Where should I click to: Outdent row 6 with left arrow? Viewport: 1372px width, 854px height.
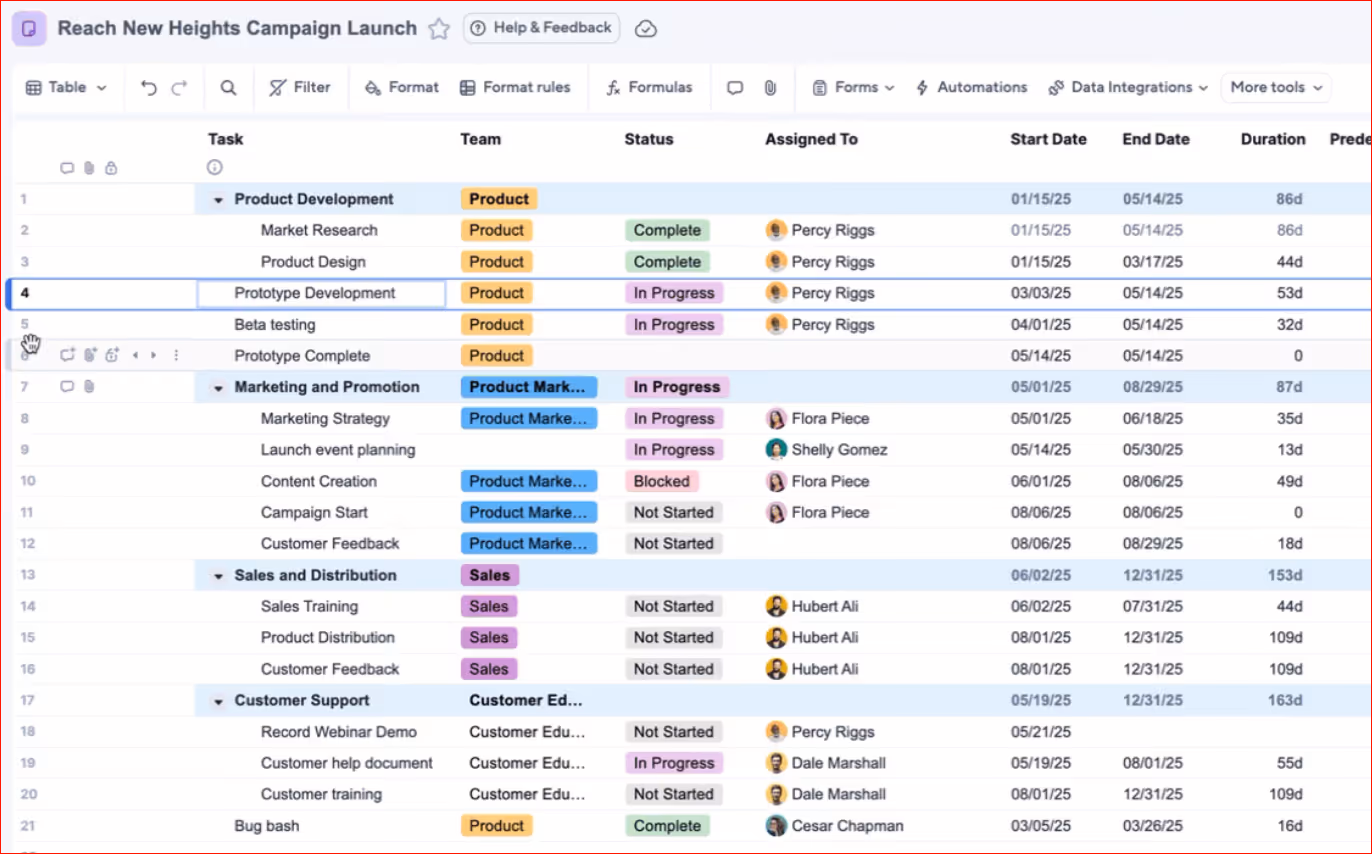135,355
